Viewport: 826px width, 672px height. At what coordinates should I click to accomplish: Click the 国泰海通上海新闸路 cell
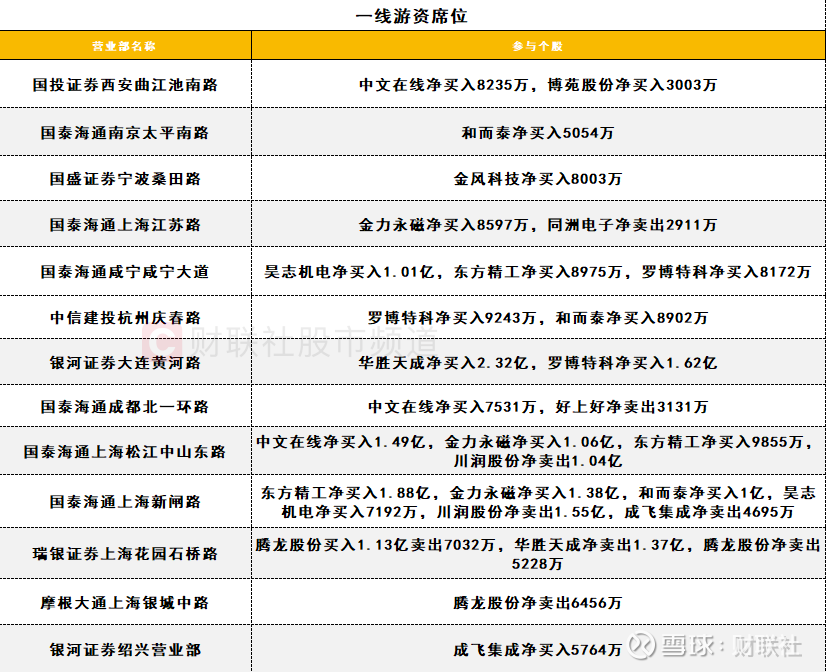125,502
